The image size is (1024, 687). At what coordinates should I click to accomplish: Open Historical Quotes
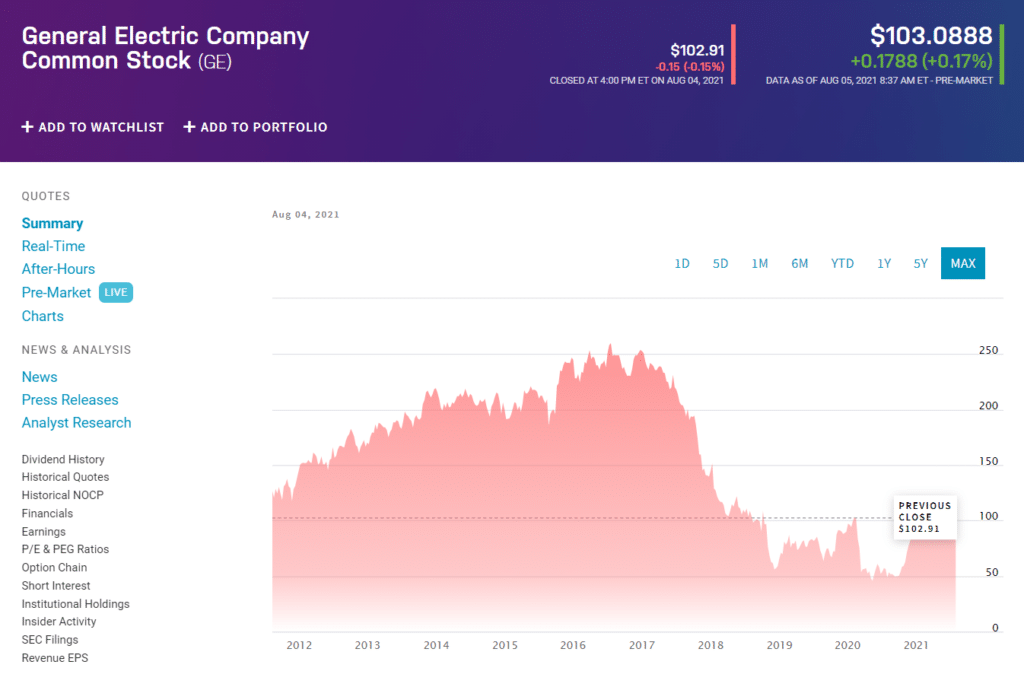coord(65,477)
